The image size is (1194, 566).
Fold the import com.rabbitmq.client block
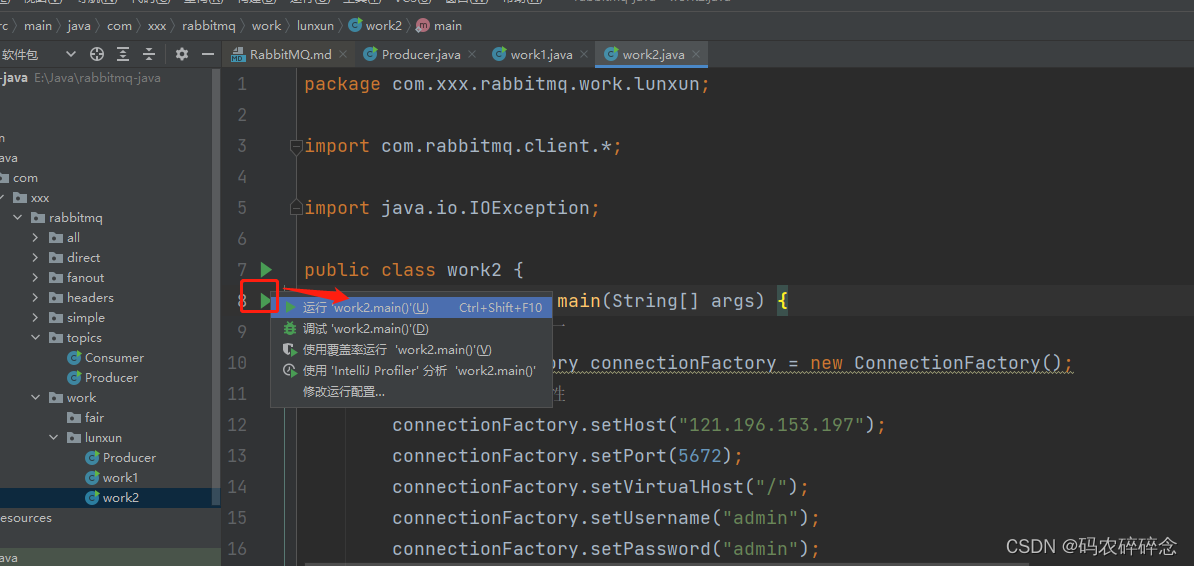click(x=296, y=145)
